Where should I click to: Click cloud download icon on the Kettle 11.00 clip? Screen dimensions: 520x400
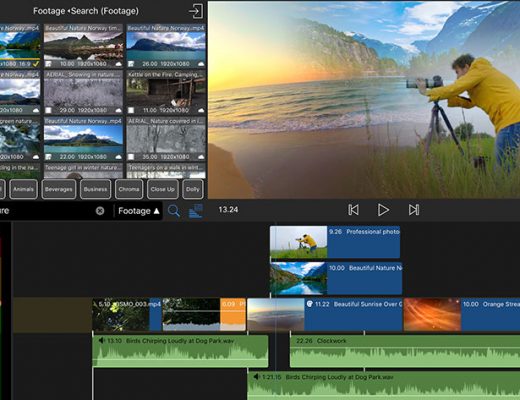tap(201, 110)
